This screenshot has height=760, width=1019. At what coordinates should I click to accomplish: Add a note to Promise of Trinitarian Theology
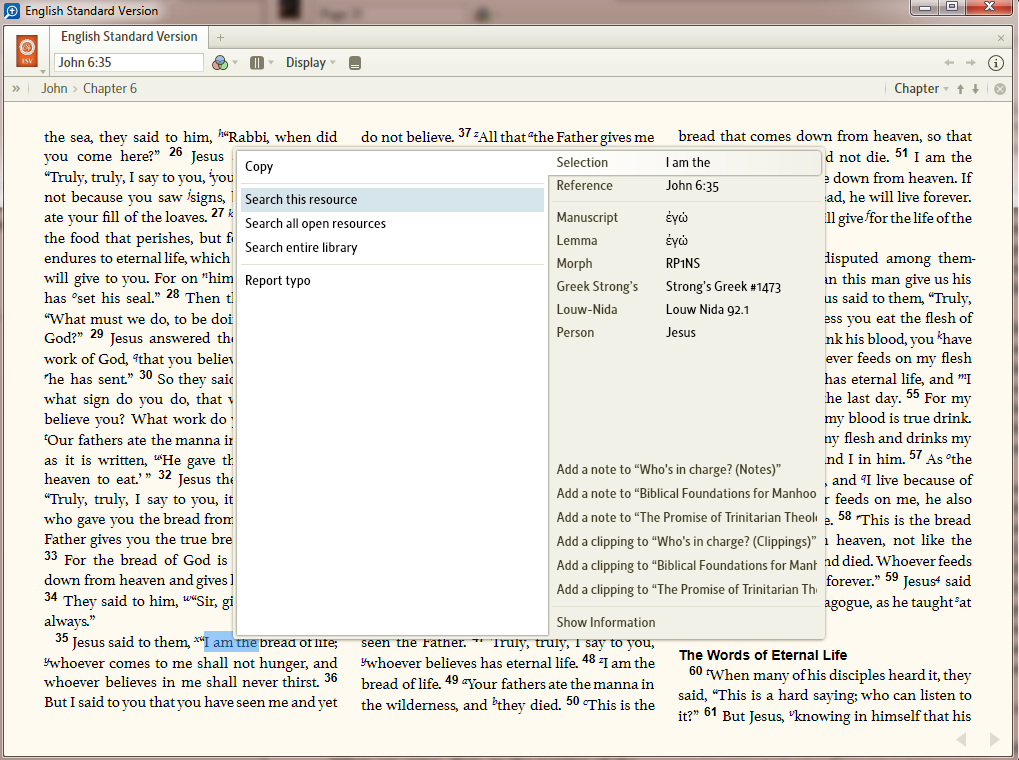[687, 518]
